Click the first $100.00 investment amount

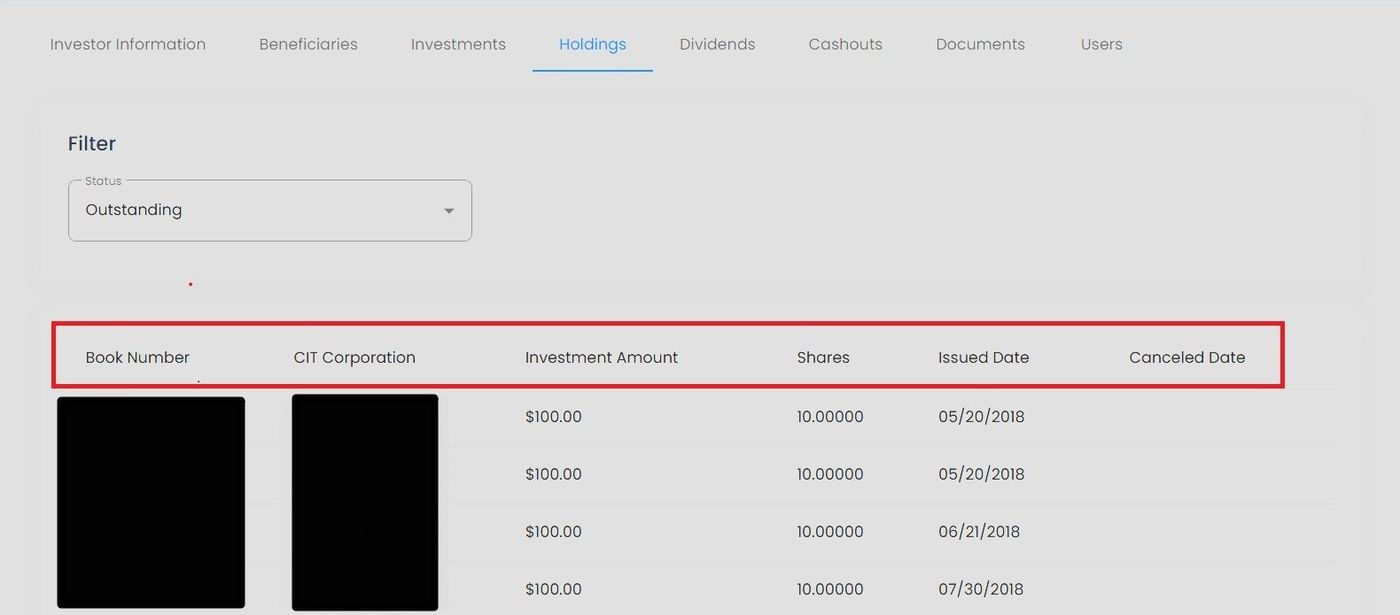(553, 417)
